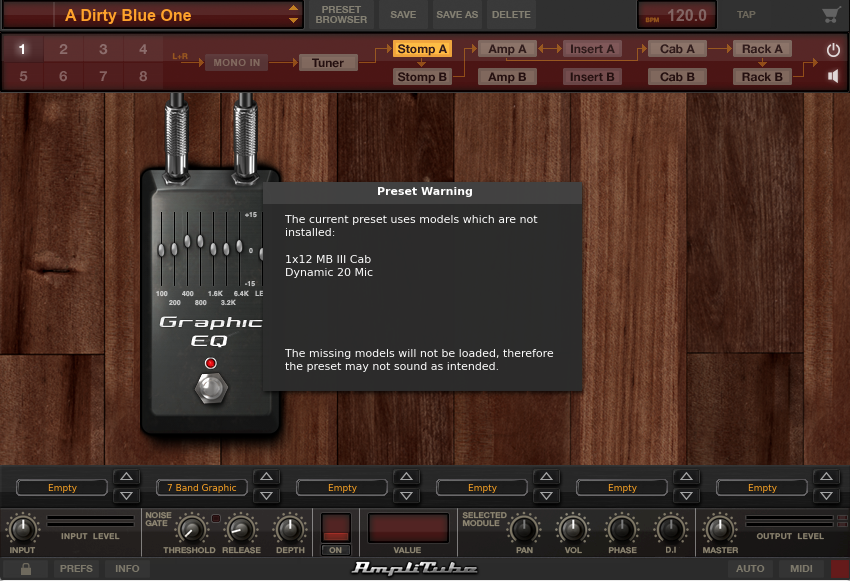The image size is (850, 581).
Task: Click the SAVE button
Action: point(403,15)
